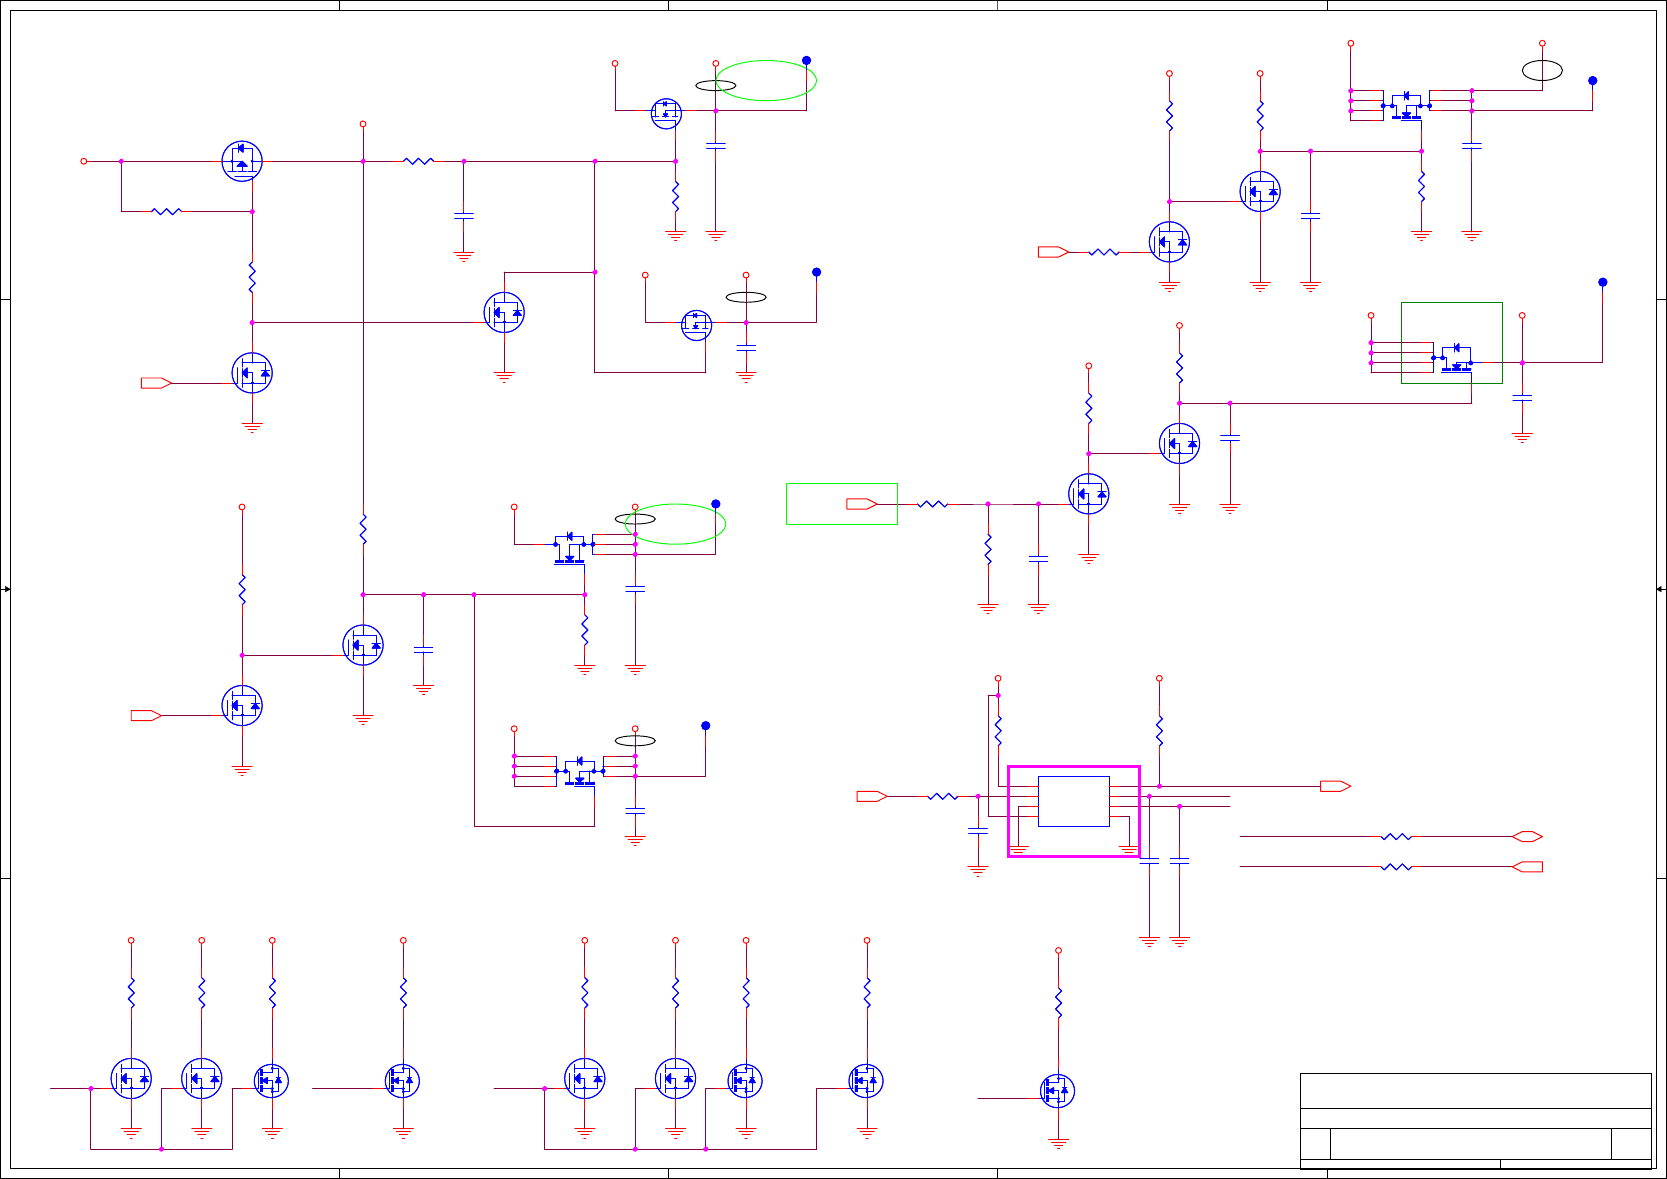Select the resistor right after the green-boxed input port
The image size is (1667, 1179).
coord(933,504)
